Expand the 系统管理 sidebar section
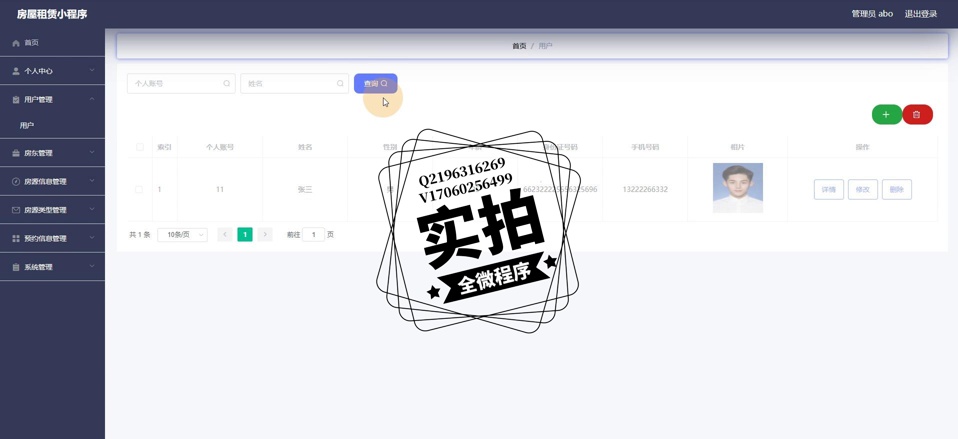Screen dimensions: 958x439 tap(52, 267)
